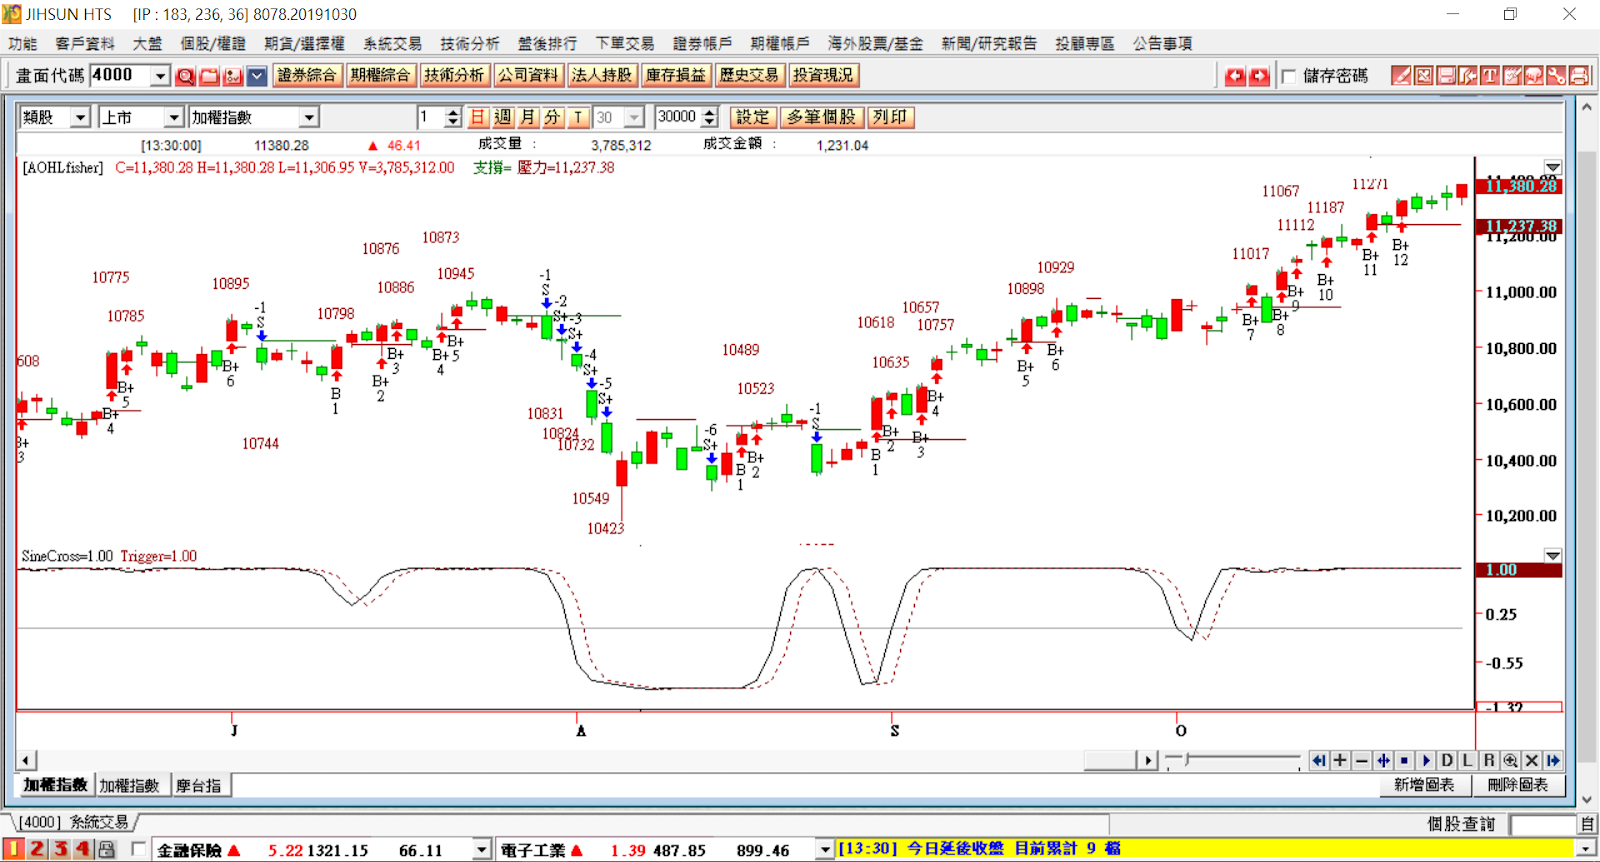Click the lock icon in the status bar
This screenshot has height=862, width=1600.
tap(106, 849)
